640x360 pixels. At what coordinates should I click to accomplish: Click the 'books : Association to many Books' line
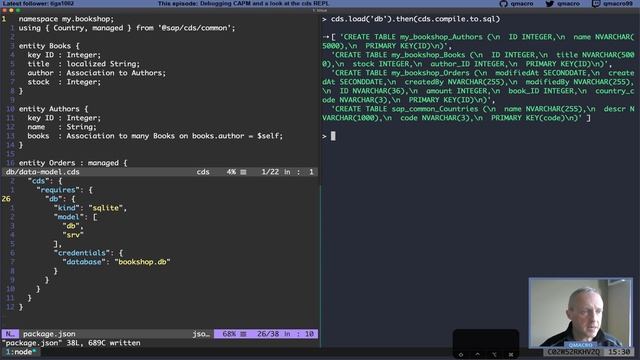tap(155, 136)
